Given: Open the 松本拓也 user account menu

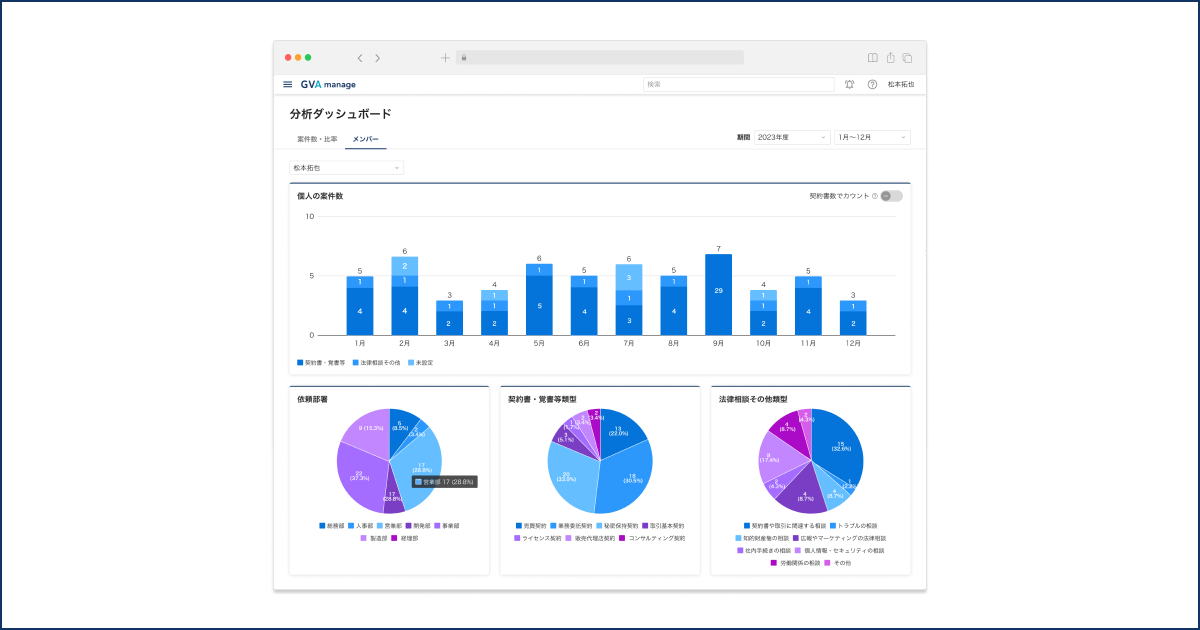Looking at the screenshot, I should pos(901,85).
